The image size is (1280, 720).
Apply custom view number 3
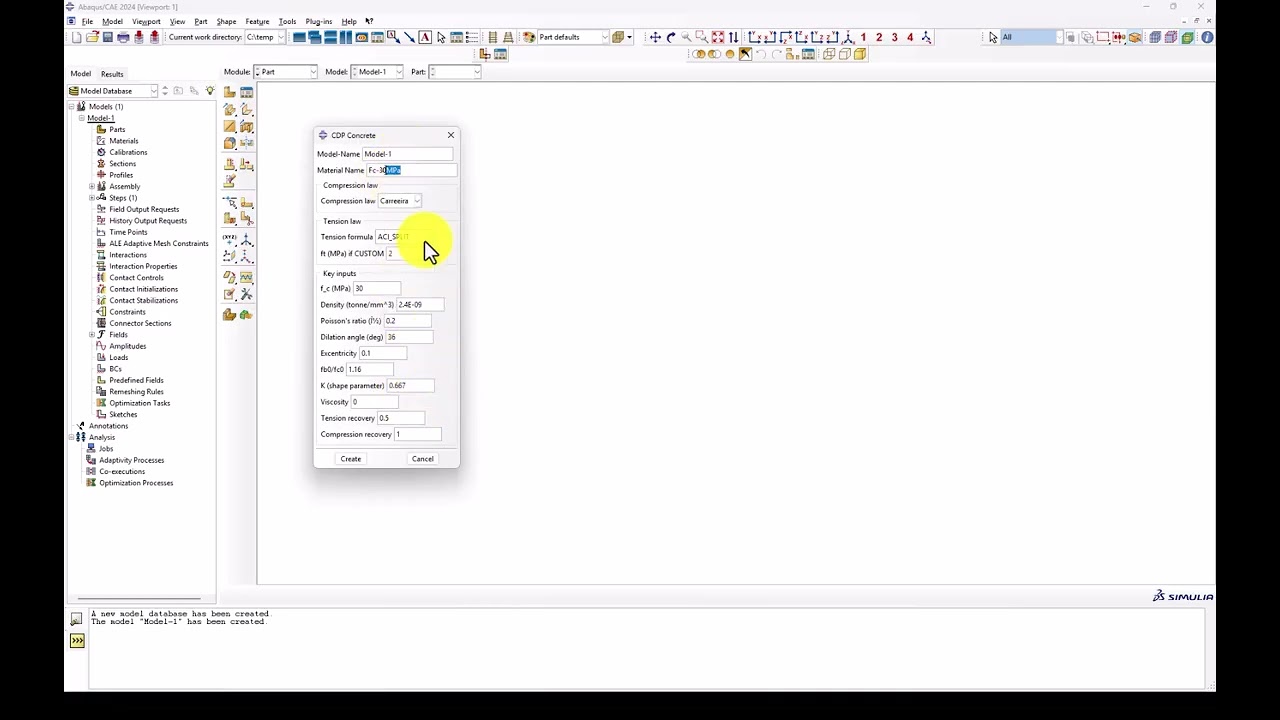895,38
